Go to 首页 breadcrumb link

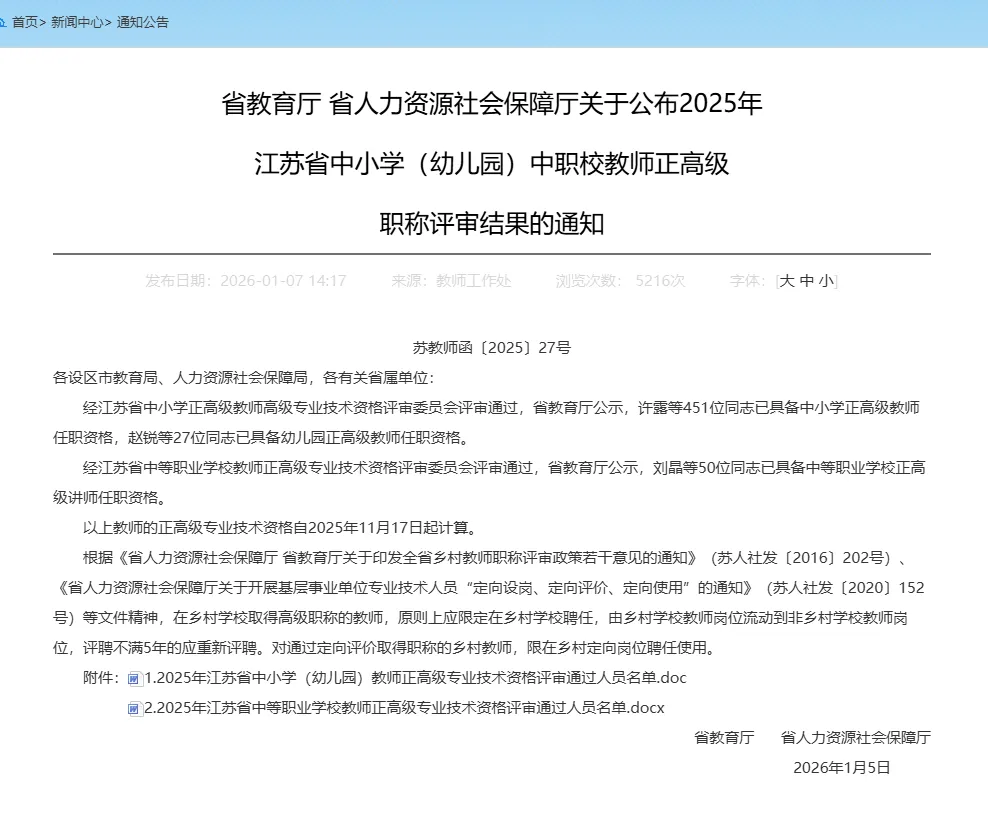[25, 22]
